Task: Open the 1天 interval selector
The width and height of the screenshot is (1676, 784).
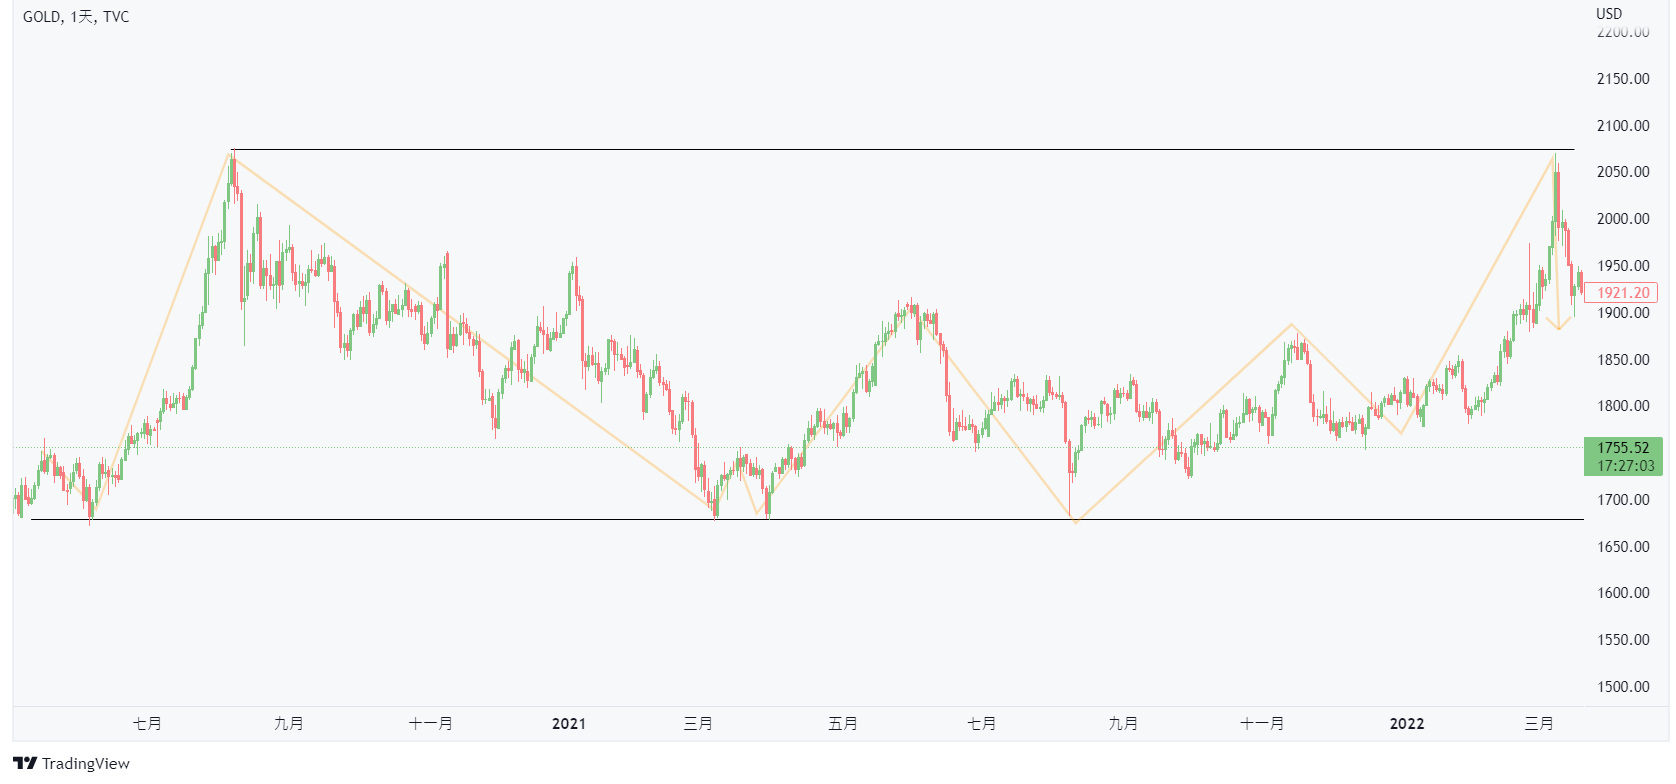Action: pos(83,17)
